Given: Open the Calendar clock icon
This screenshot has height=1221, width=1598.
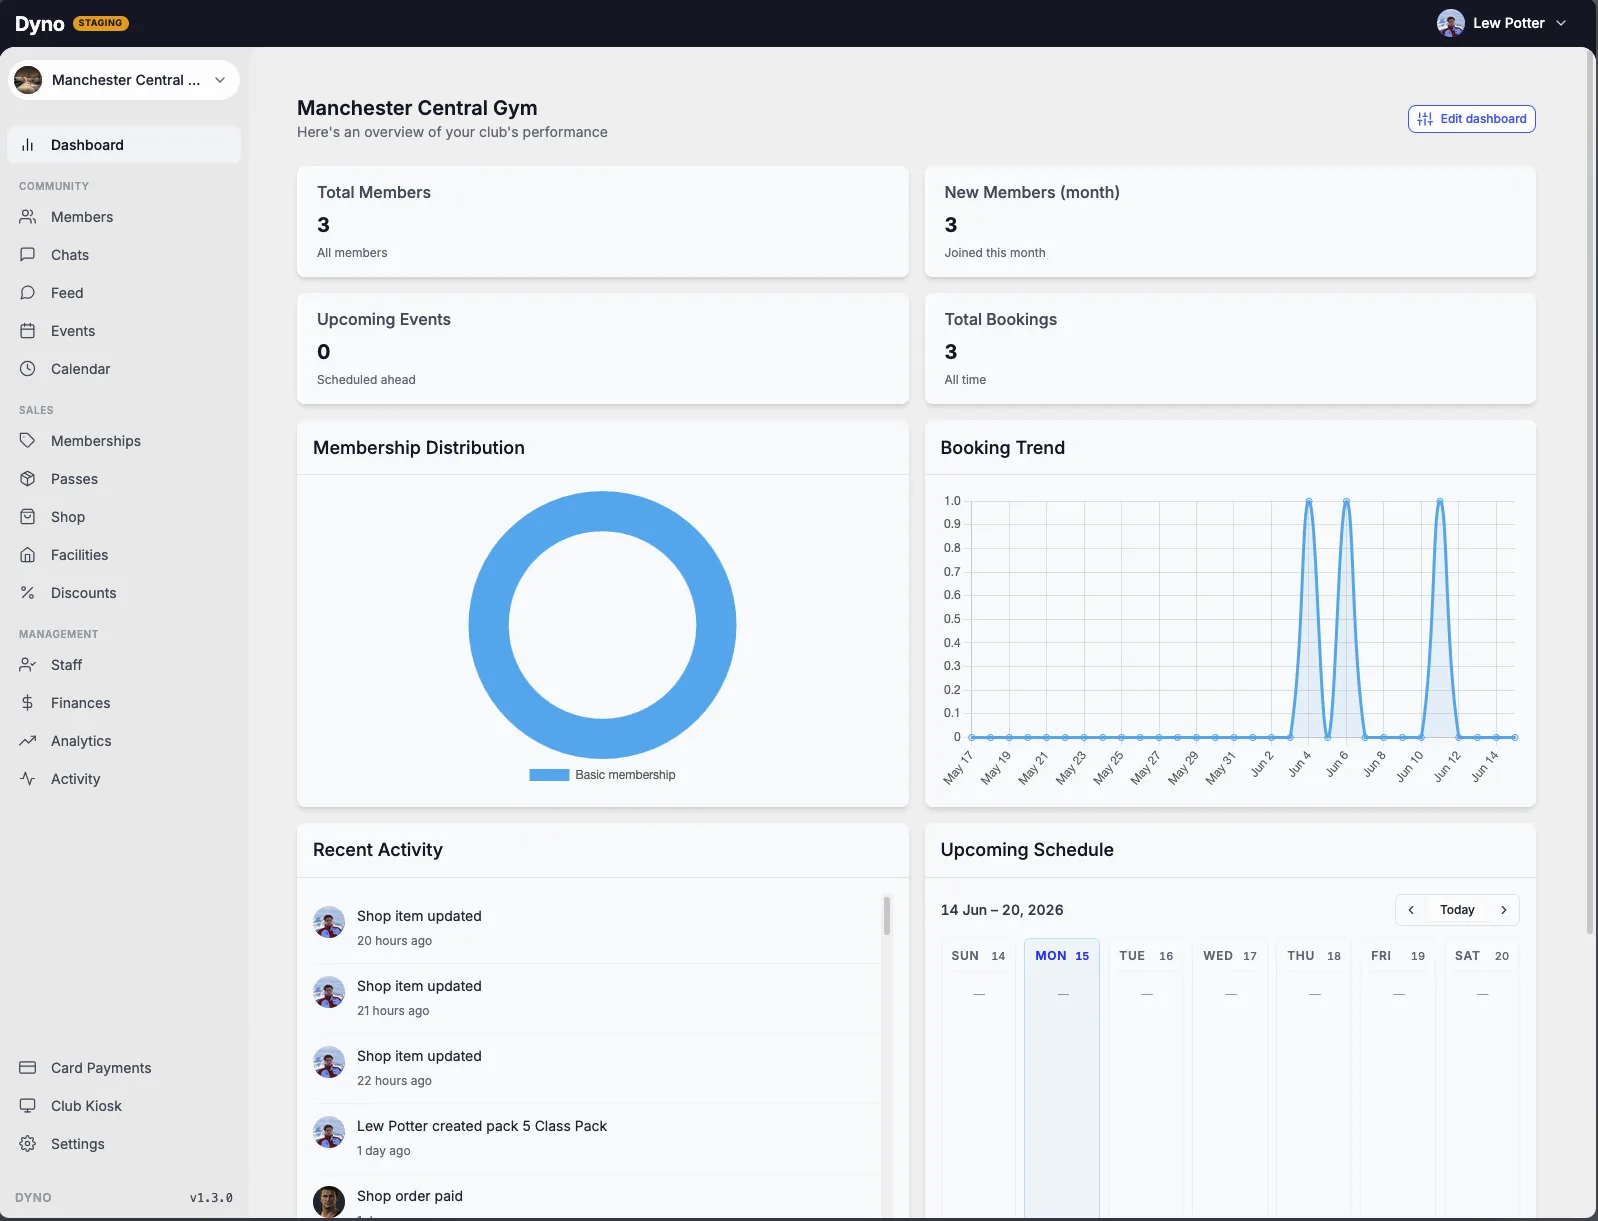Looking at the screenshot, I should (x=28, y=369).
